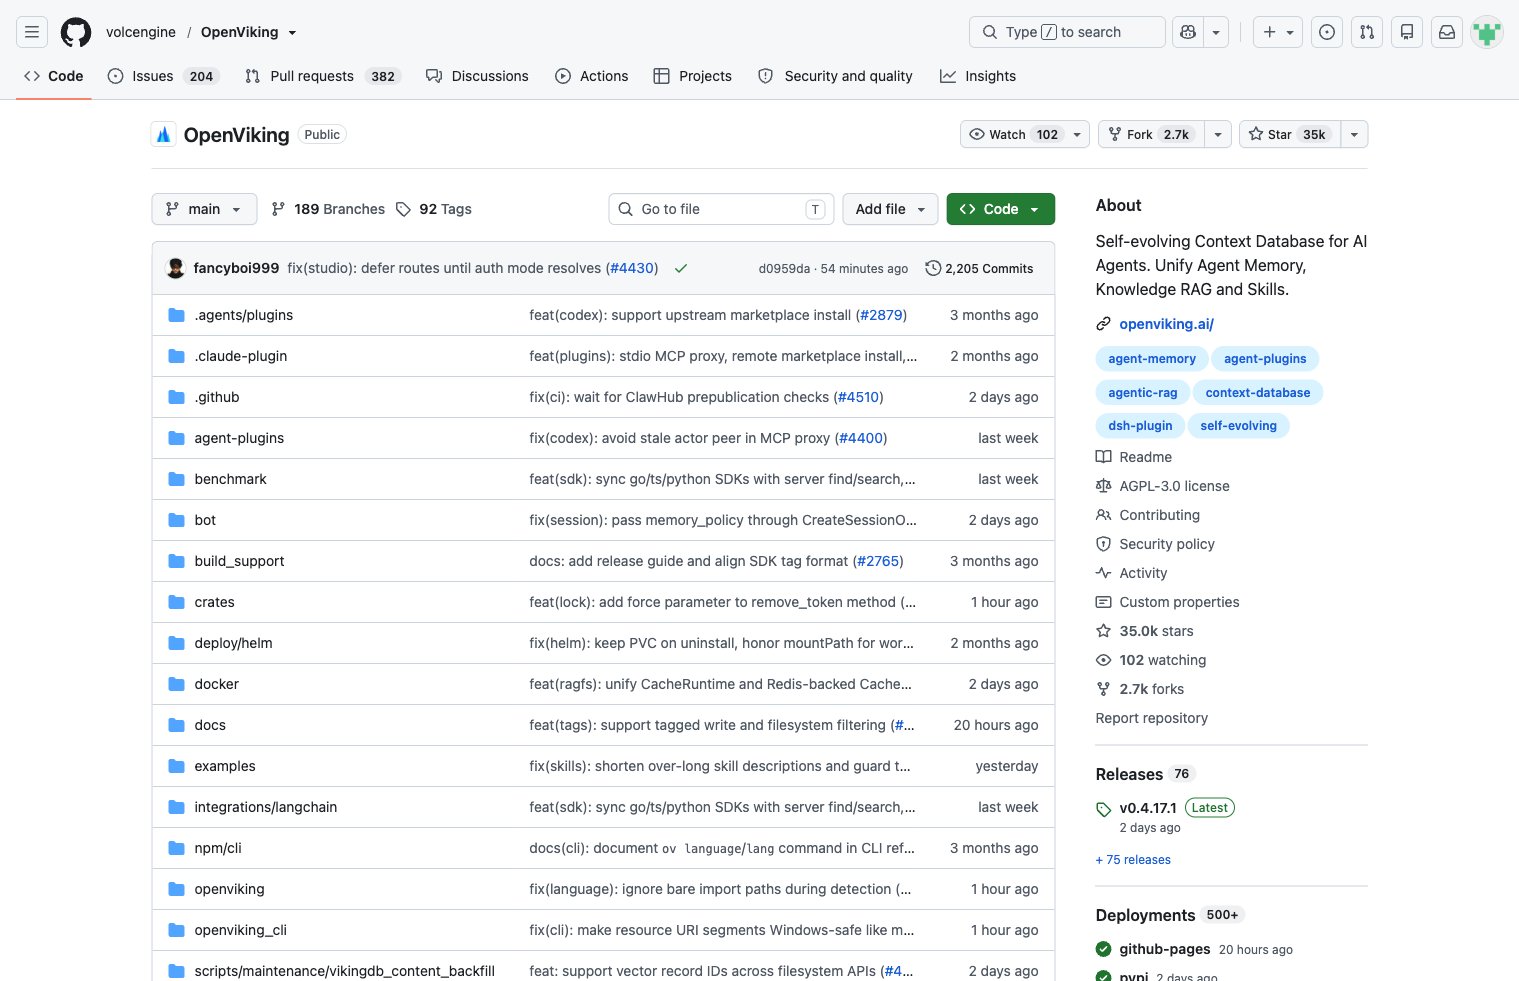Click the OpenViking repository logo

pyautogui.click(x=163, y=134)
